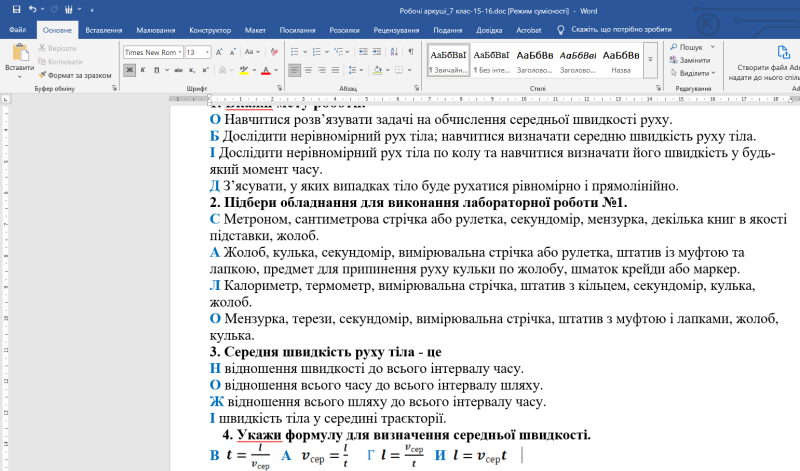Apply the Назва title style

pos(621,62)
